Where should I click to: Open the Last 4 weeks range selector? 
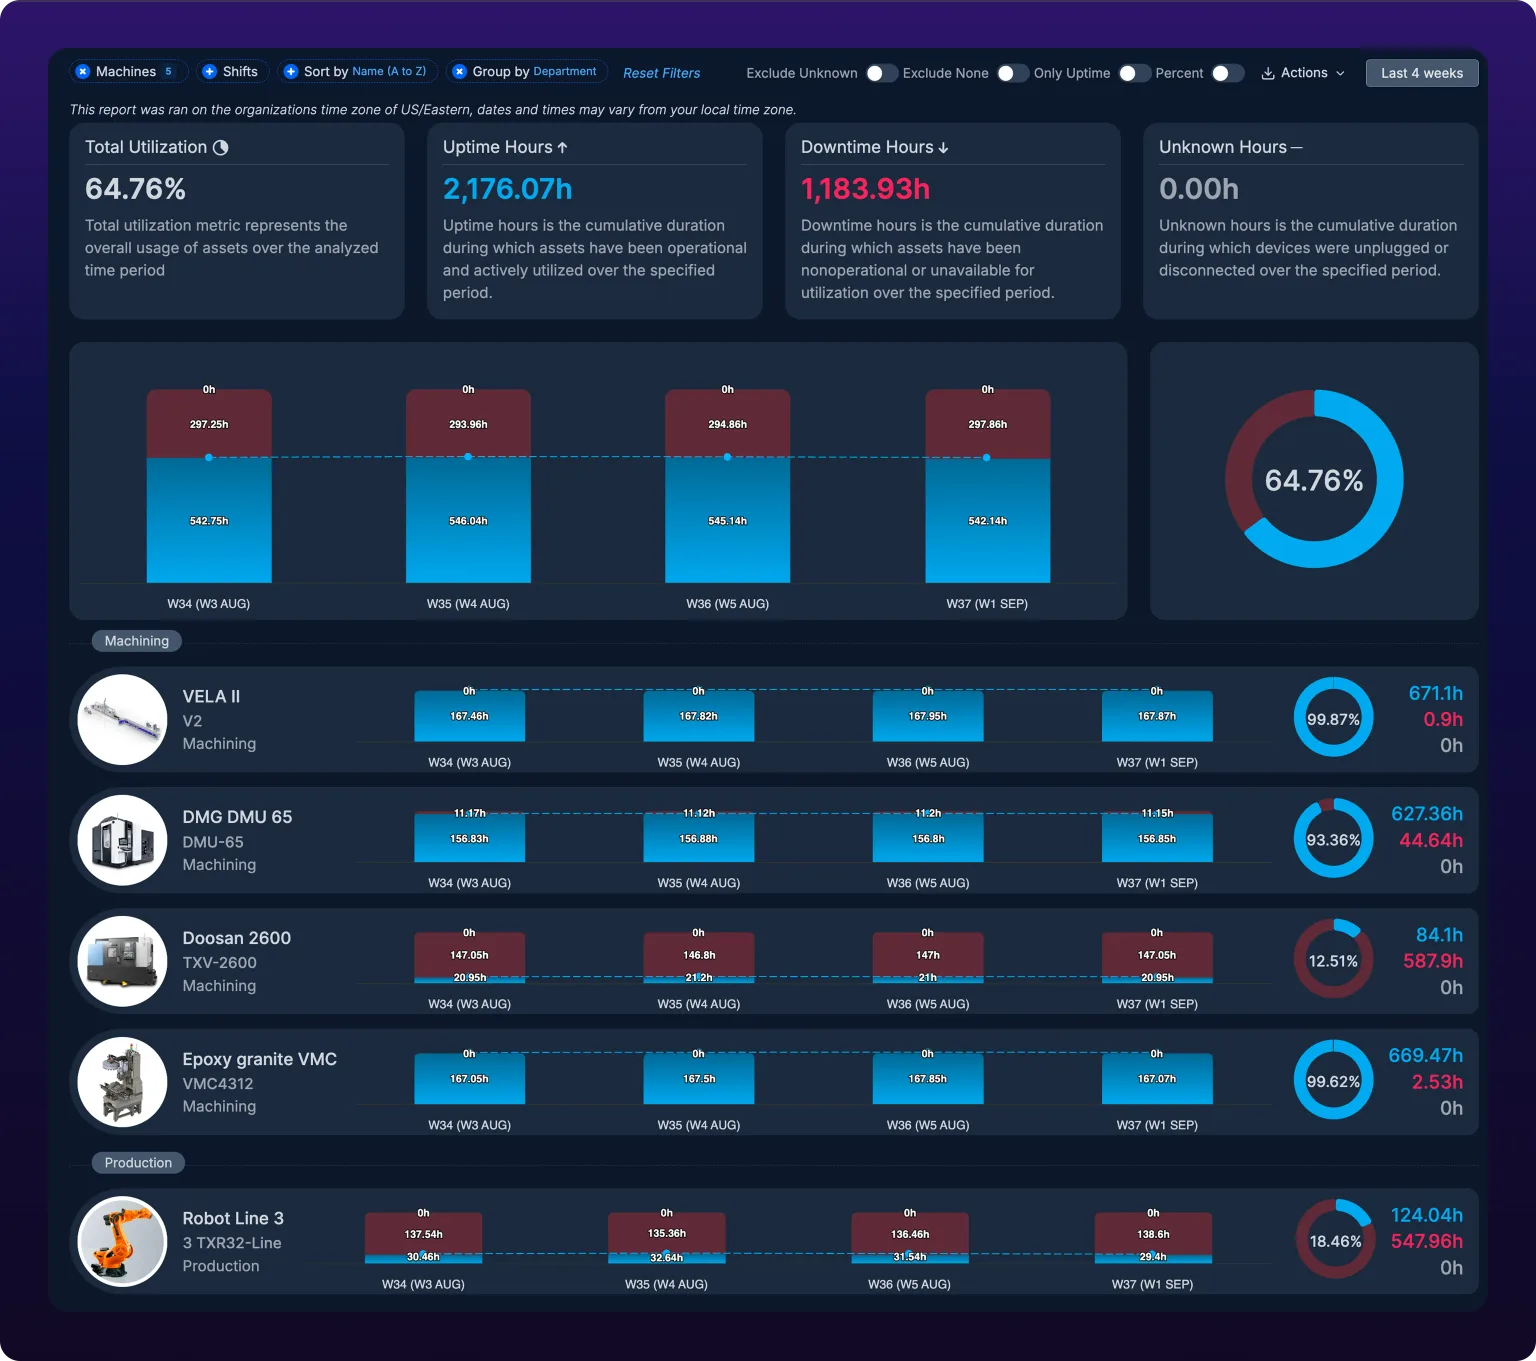1422,73
